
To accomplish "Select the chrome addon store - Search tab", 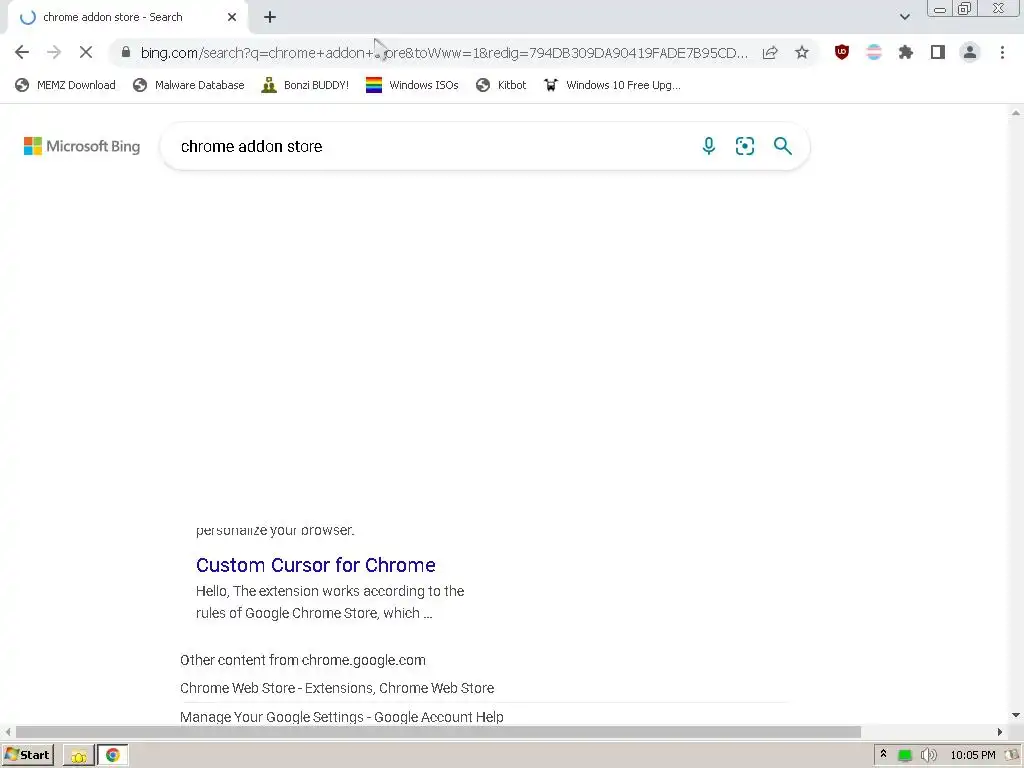I will pos(127,17).
